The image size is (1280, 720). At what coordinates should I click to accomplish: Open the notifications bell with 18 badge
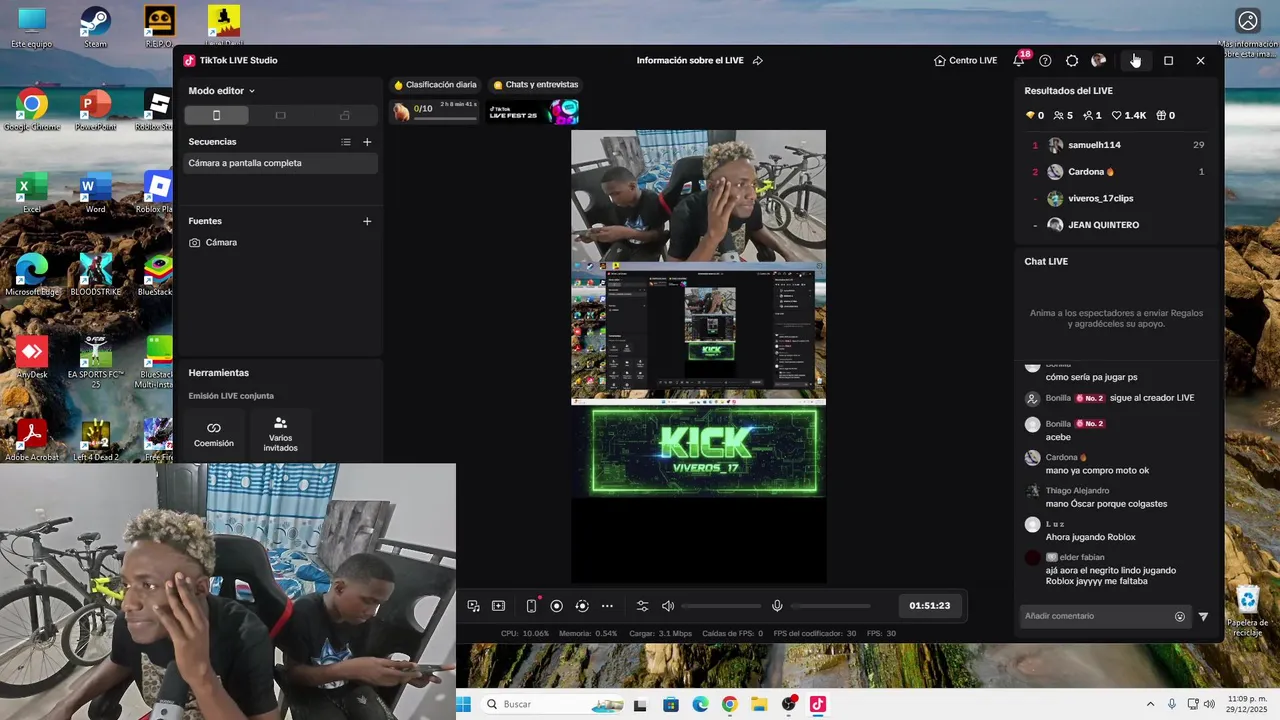[x=1019, y=61]
